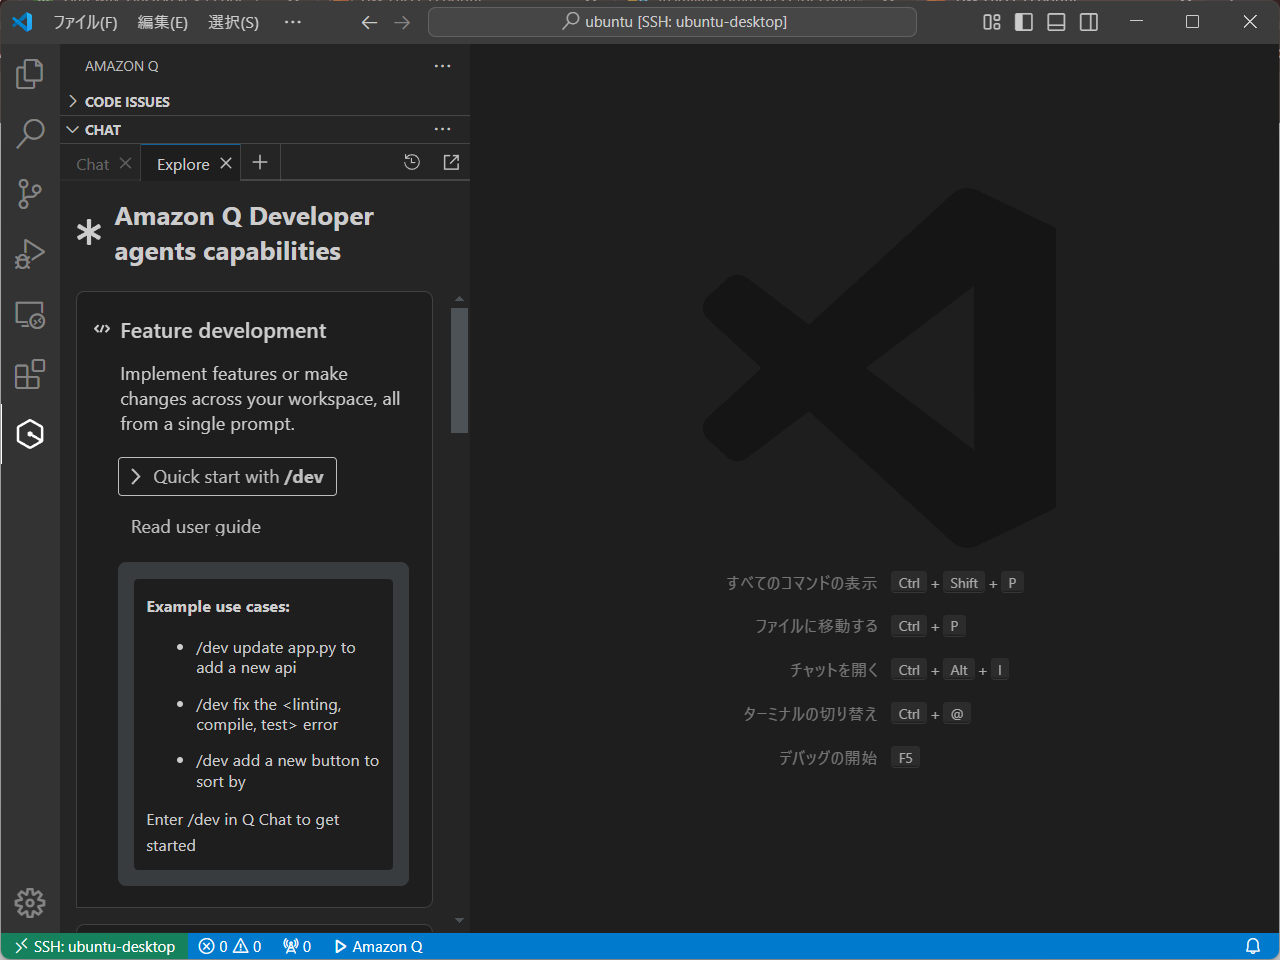This screenshot has height=960, width=1280.
Task: Open the Extensions view
Action: coord(30,374)
